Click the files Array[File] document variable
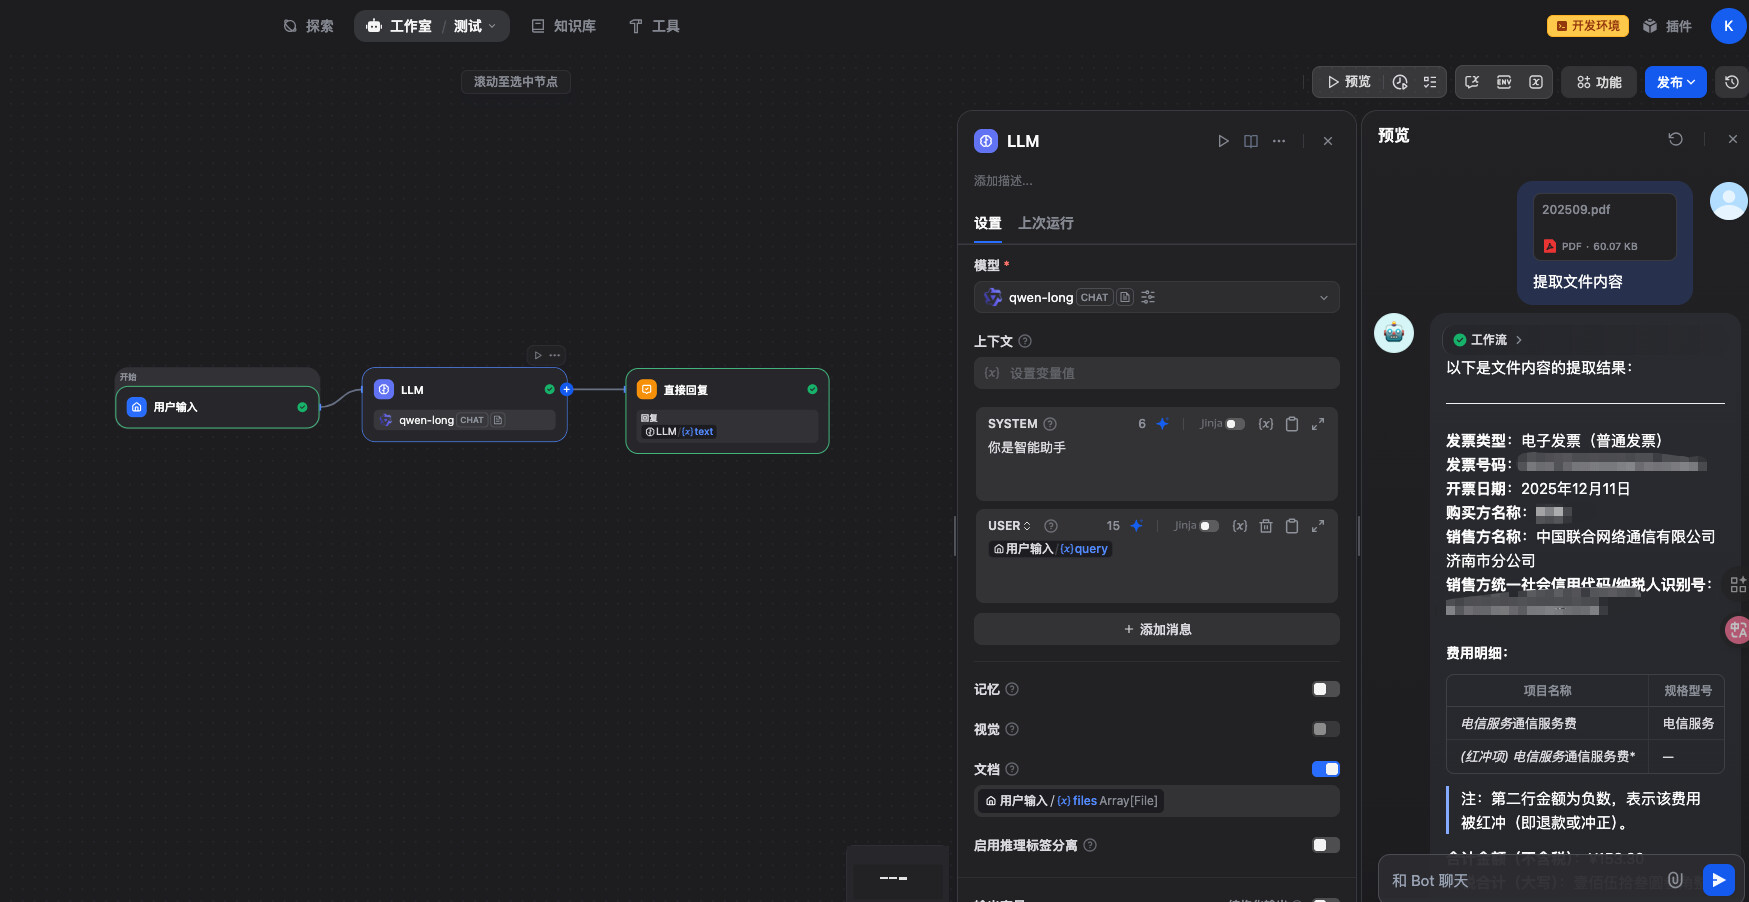The height and width of the screenshot is (902, 1749). pos(1071,801)
